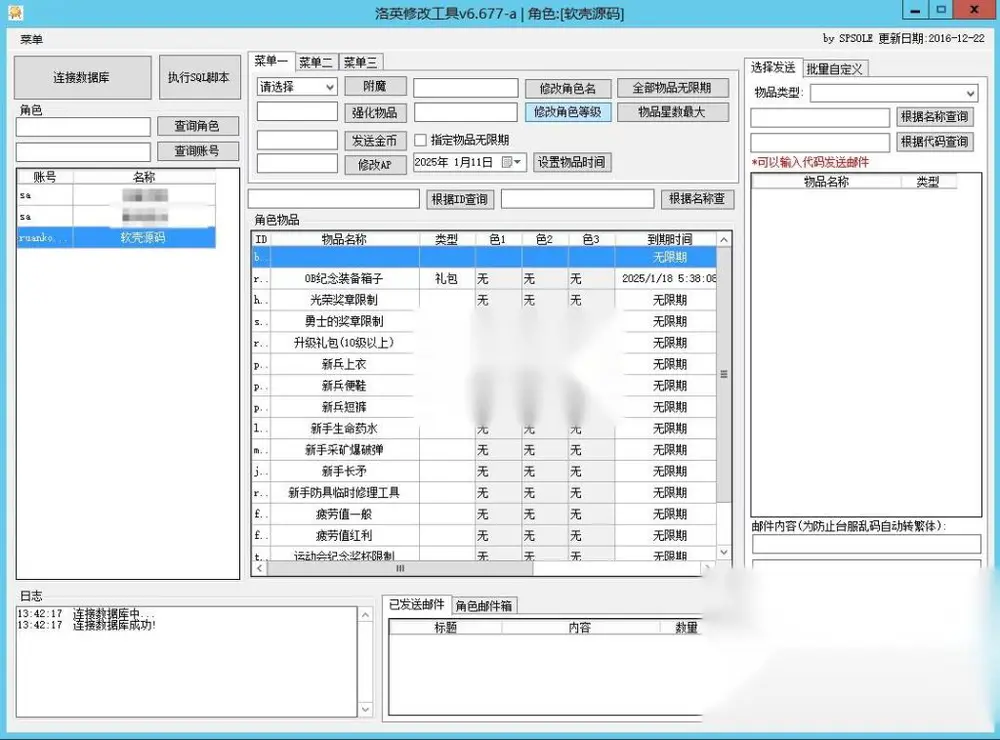Click the 根据ID查询 button
Screen dimensions: 1000x740
pyautogui.click(x=460, y=199)
